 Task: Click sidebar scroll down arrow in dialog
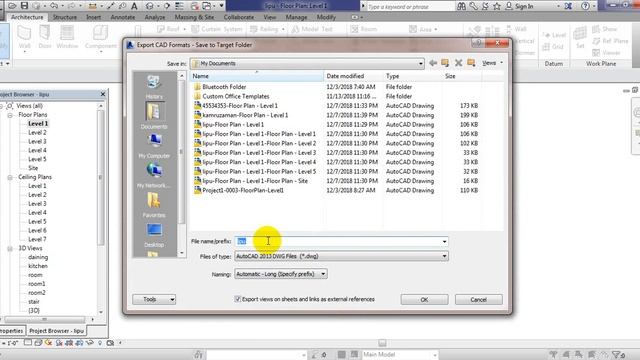click(x=182, y=253)
